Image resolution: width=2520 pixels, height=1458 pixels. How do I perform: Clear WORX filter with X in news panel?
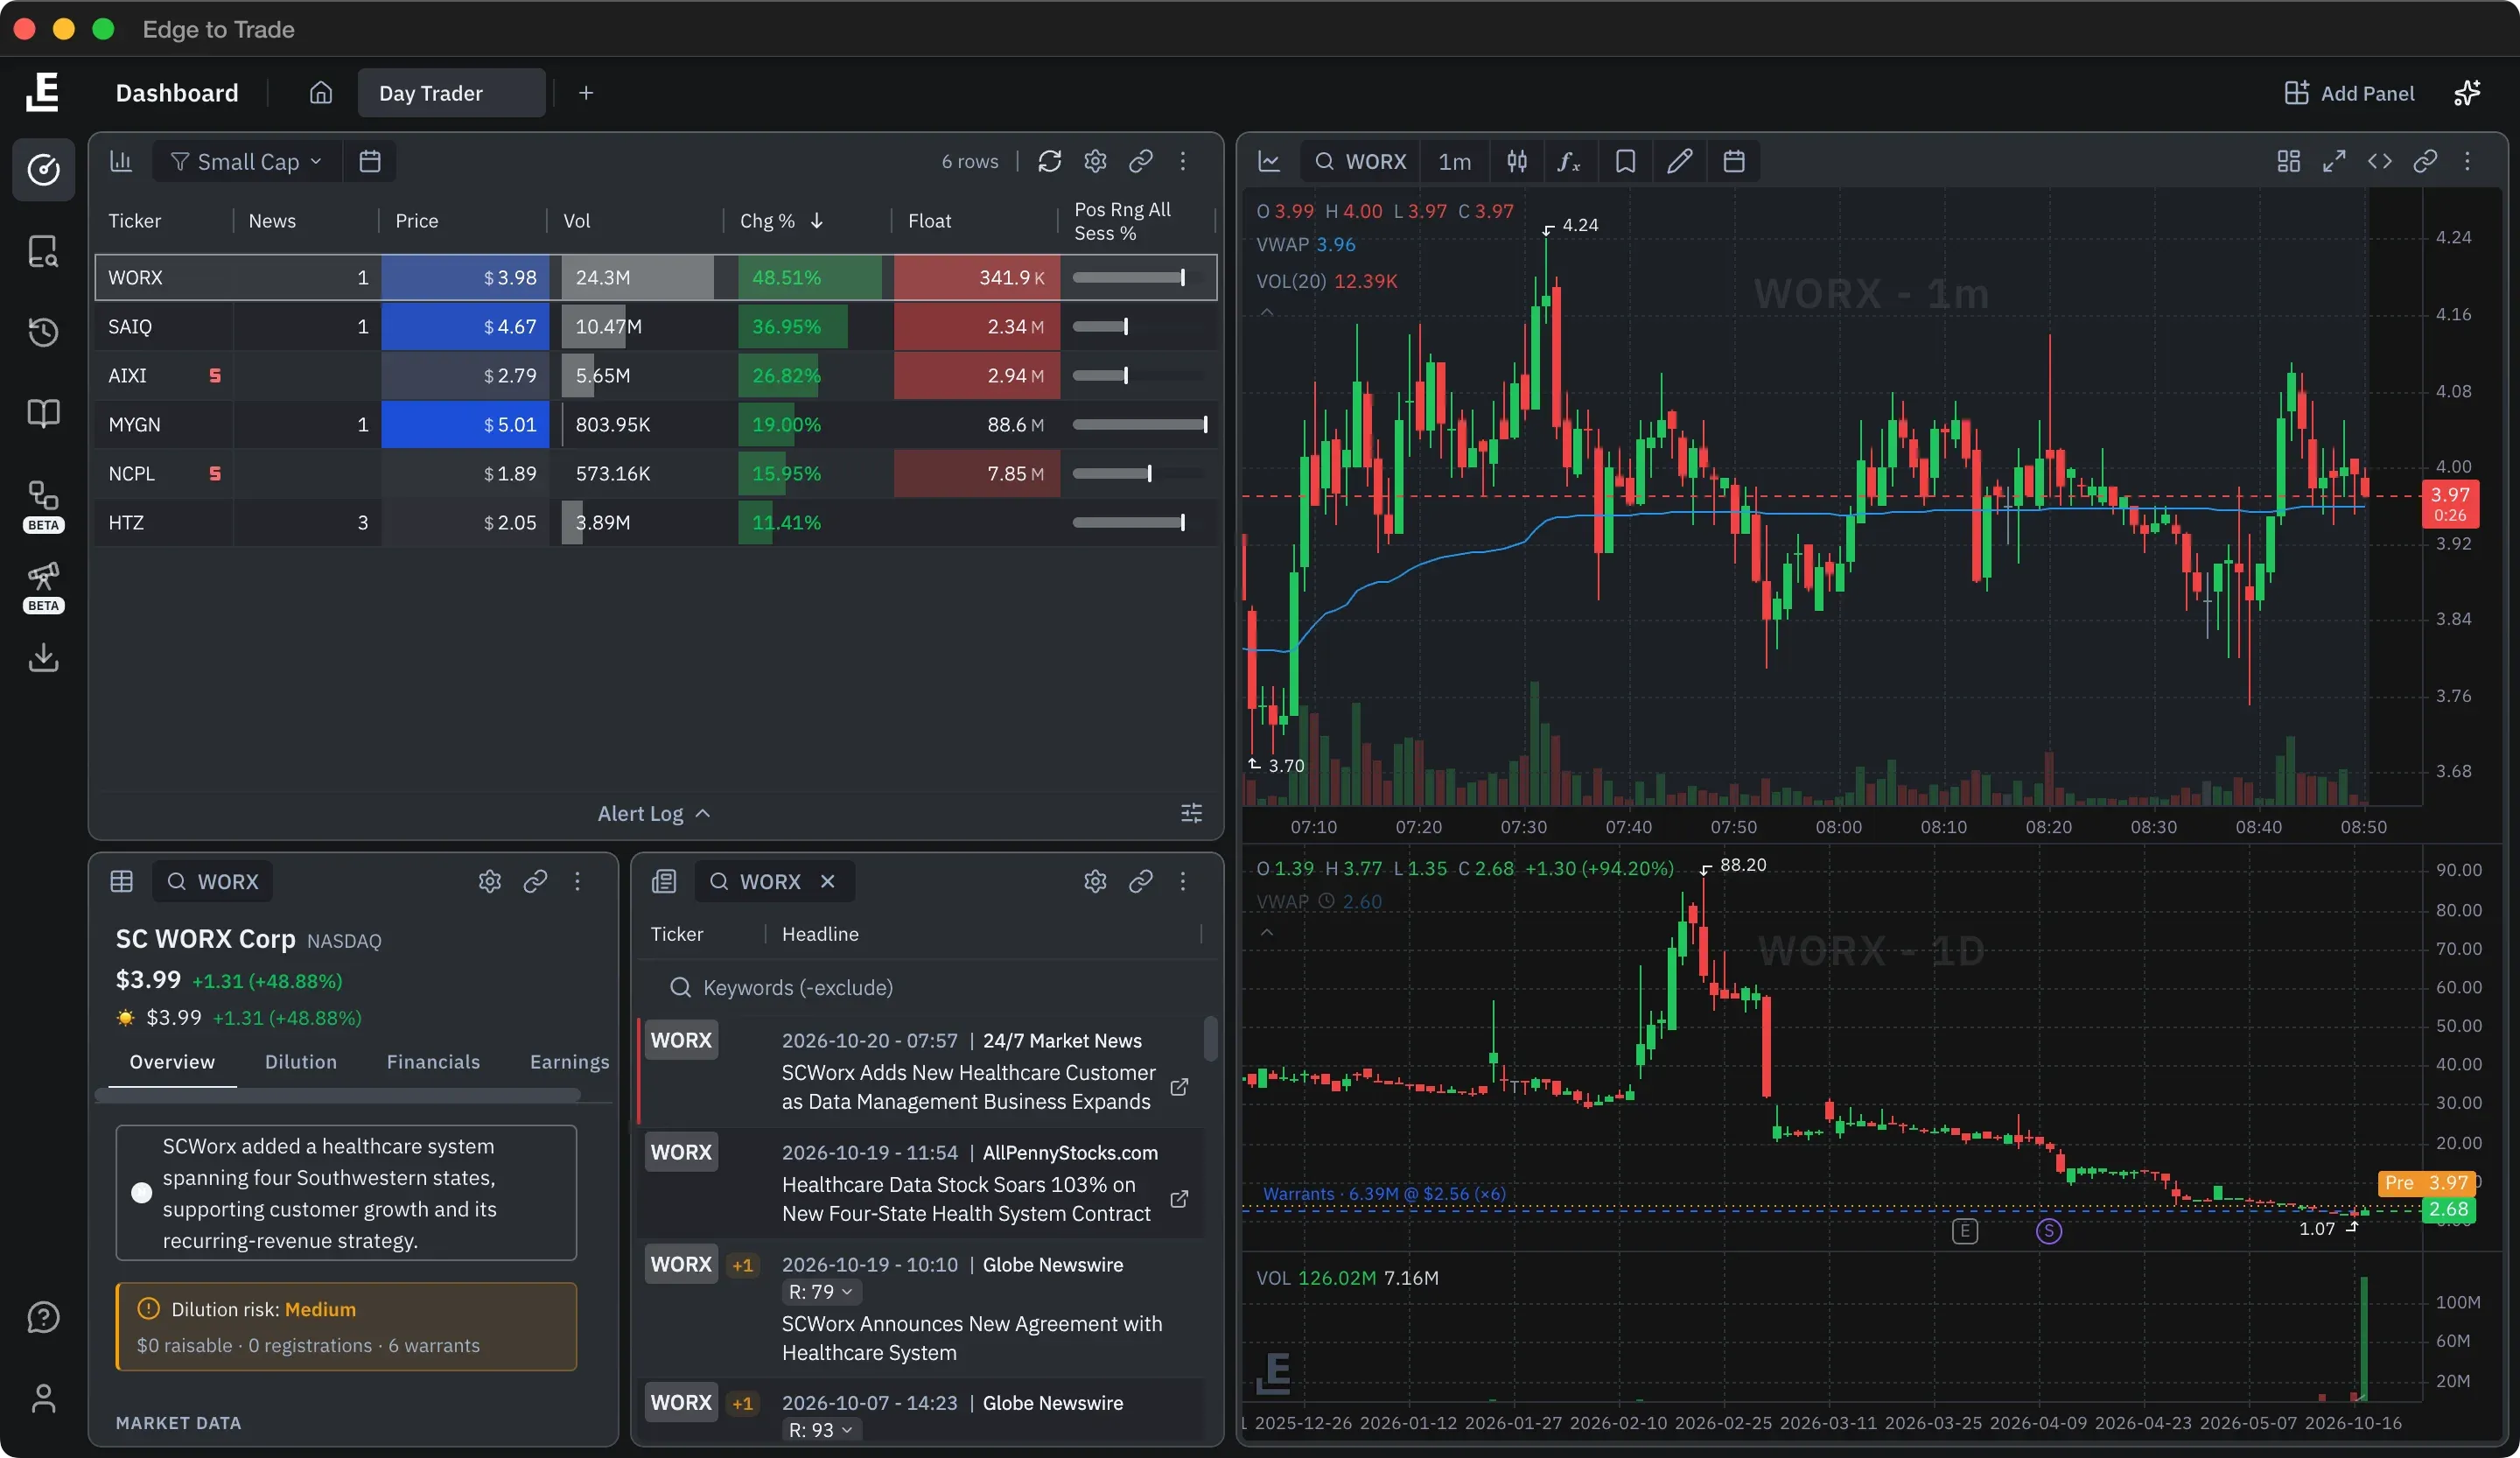click(827, 881)
